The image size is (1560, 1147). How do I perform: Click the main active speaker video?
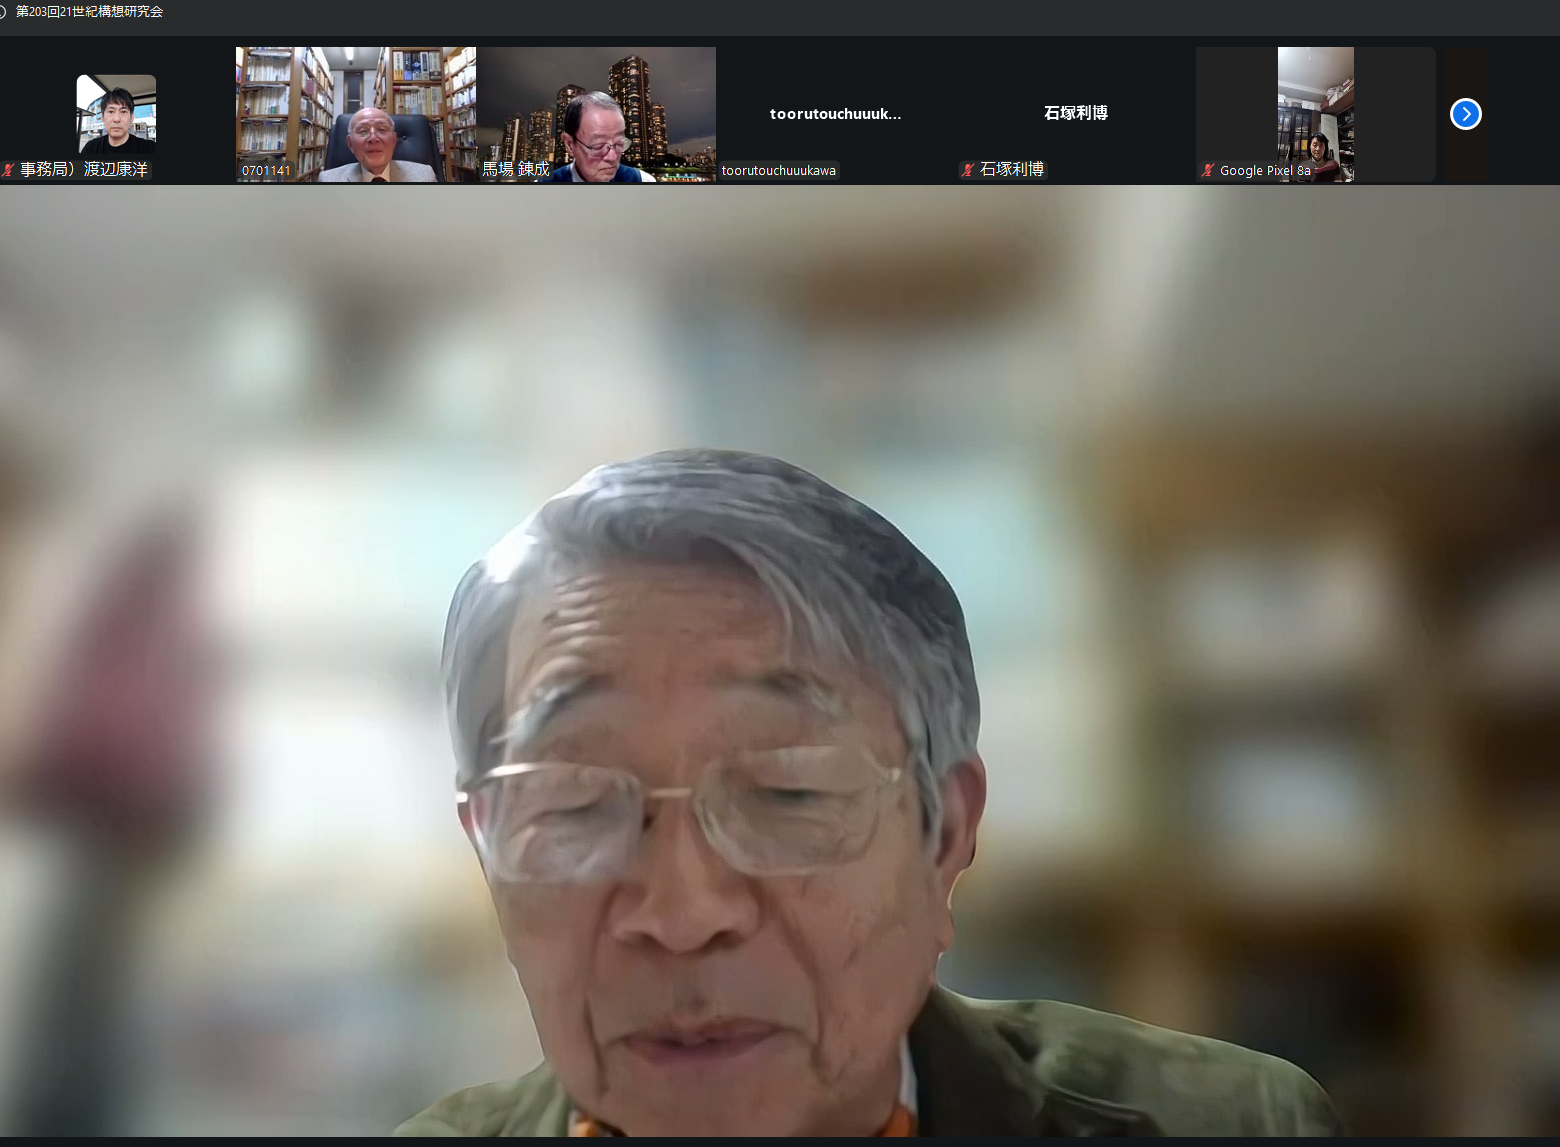pos(780,660)
